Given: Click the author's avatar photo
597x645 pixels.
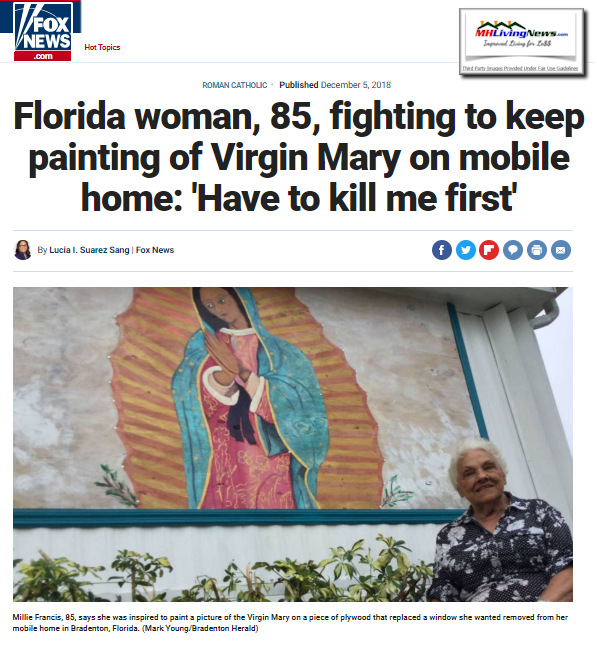Looking at the screenshot, I should tap(23, 250).
